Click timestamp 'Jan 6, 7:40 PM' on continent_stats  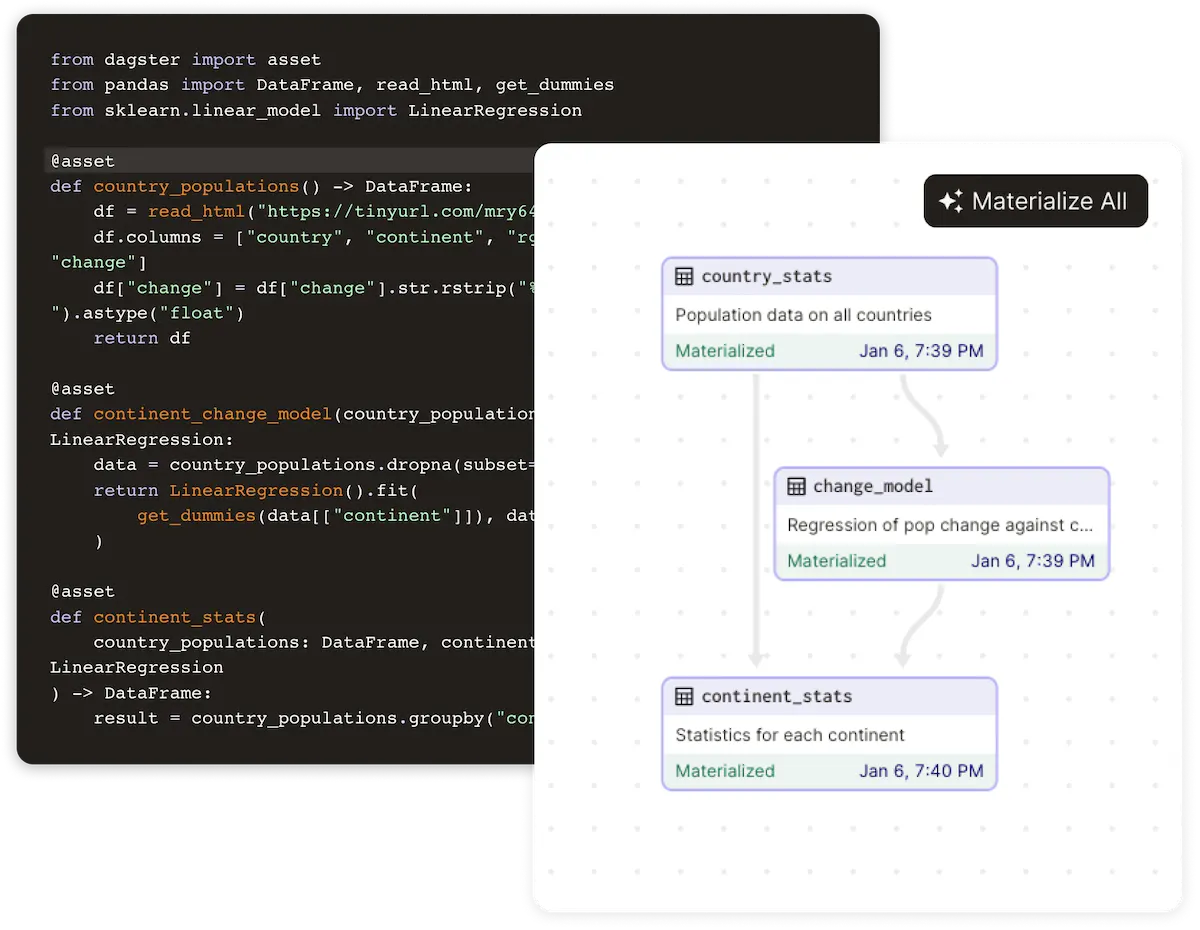pos(921,771)
